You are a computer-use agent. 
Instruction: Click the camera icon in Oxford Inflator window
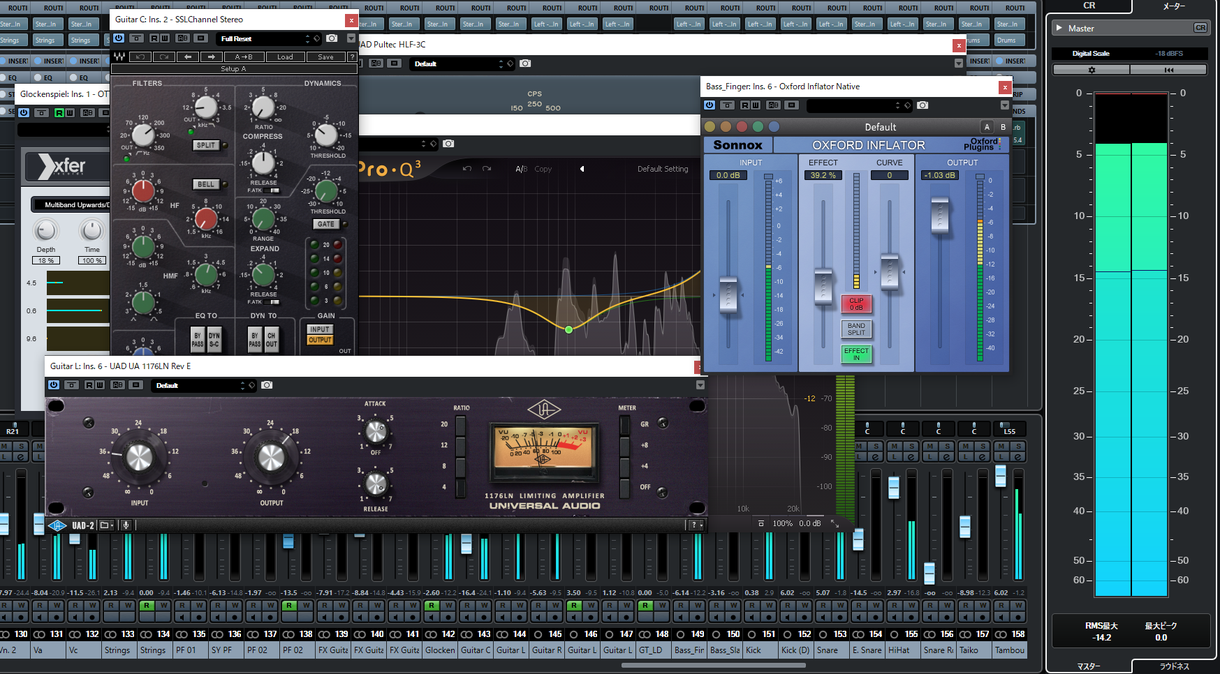coord(922,105)
